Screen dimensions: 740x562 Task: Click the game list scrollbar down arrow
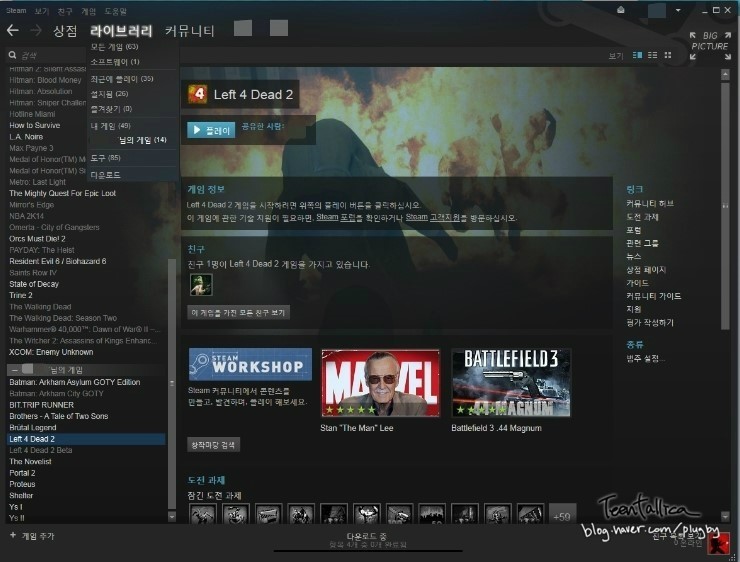click(x=172, y=517)
